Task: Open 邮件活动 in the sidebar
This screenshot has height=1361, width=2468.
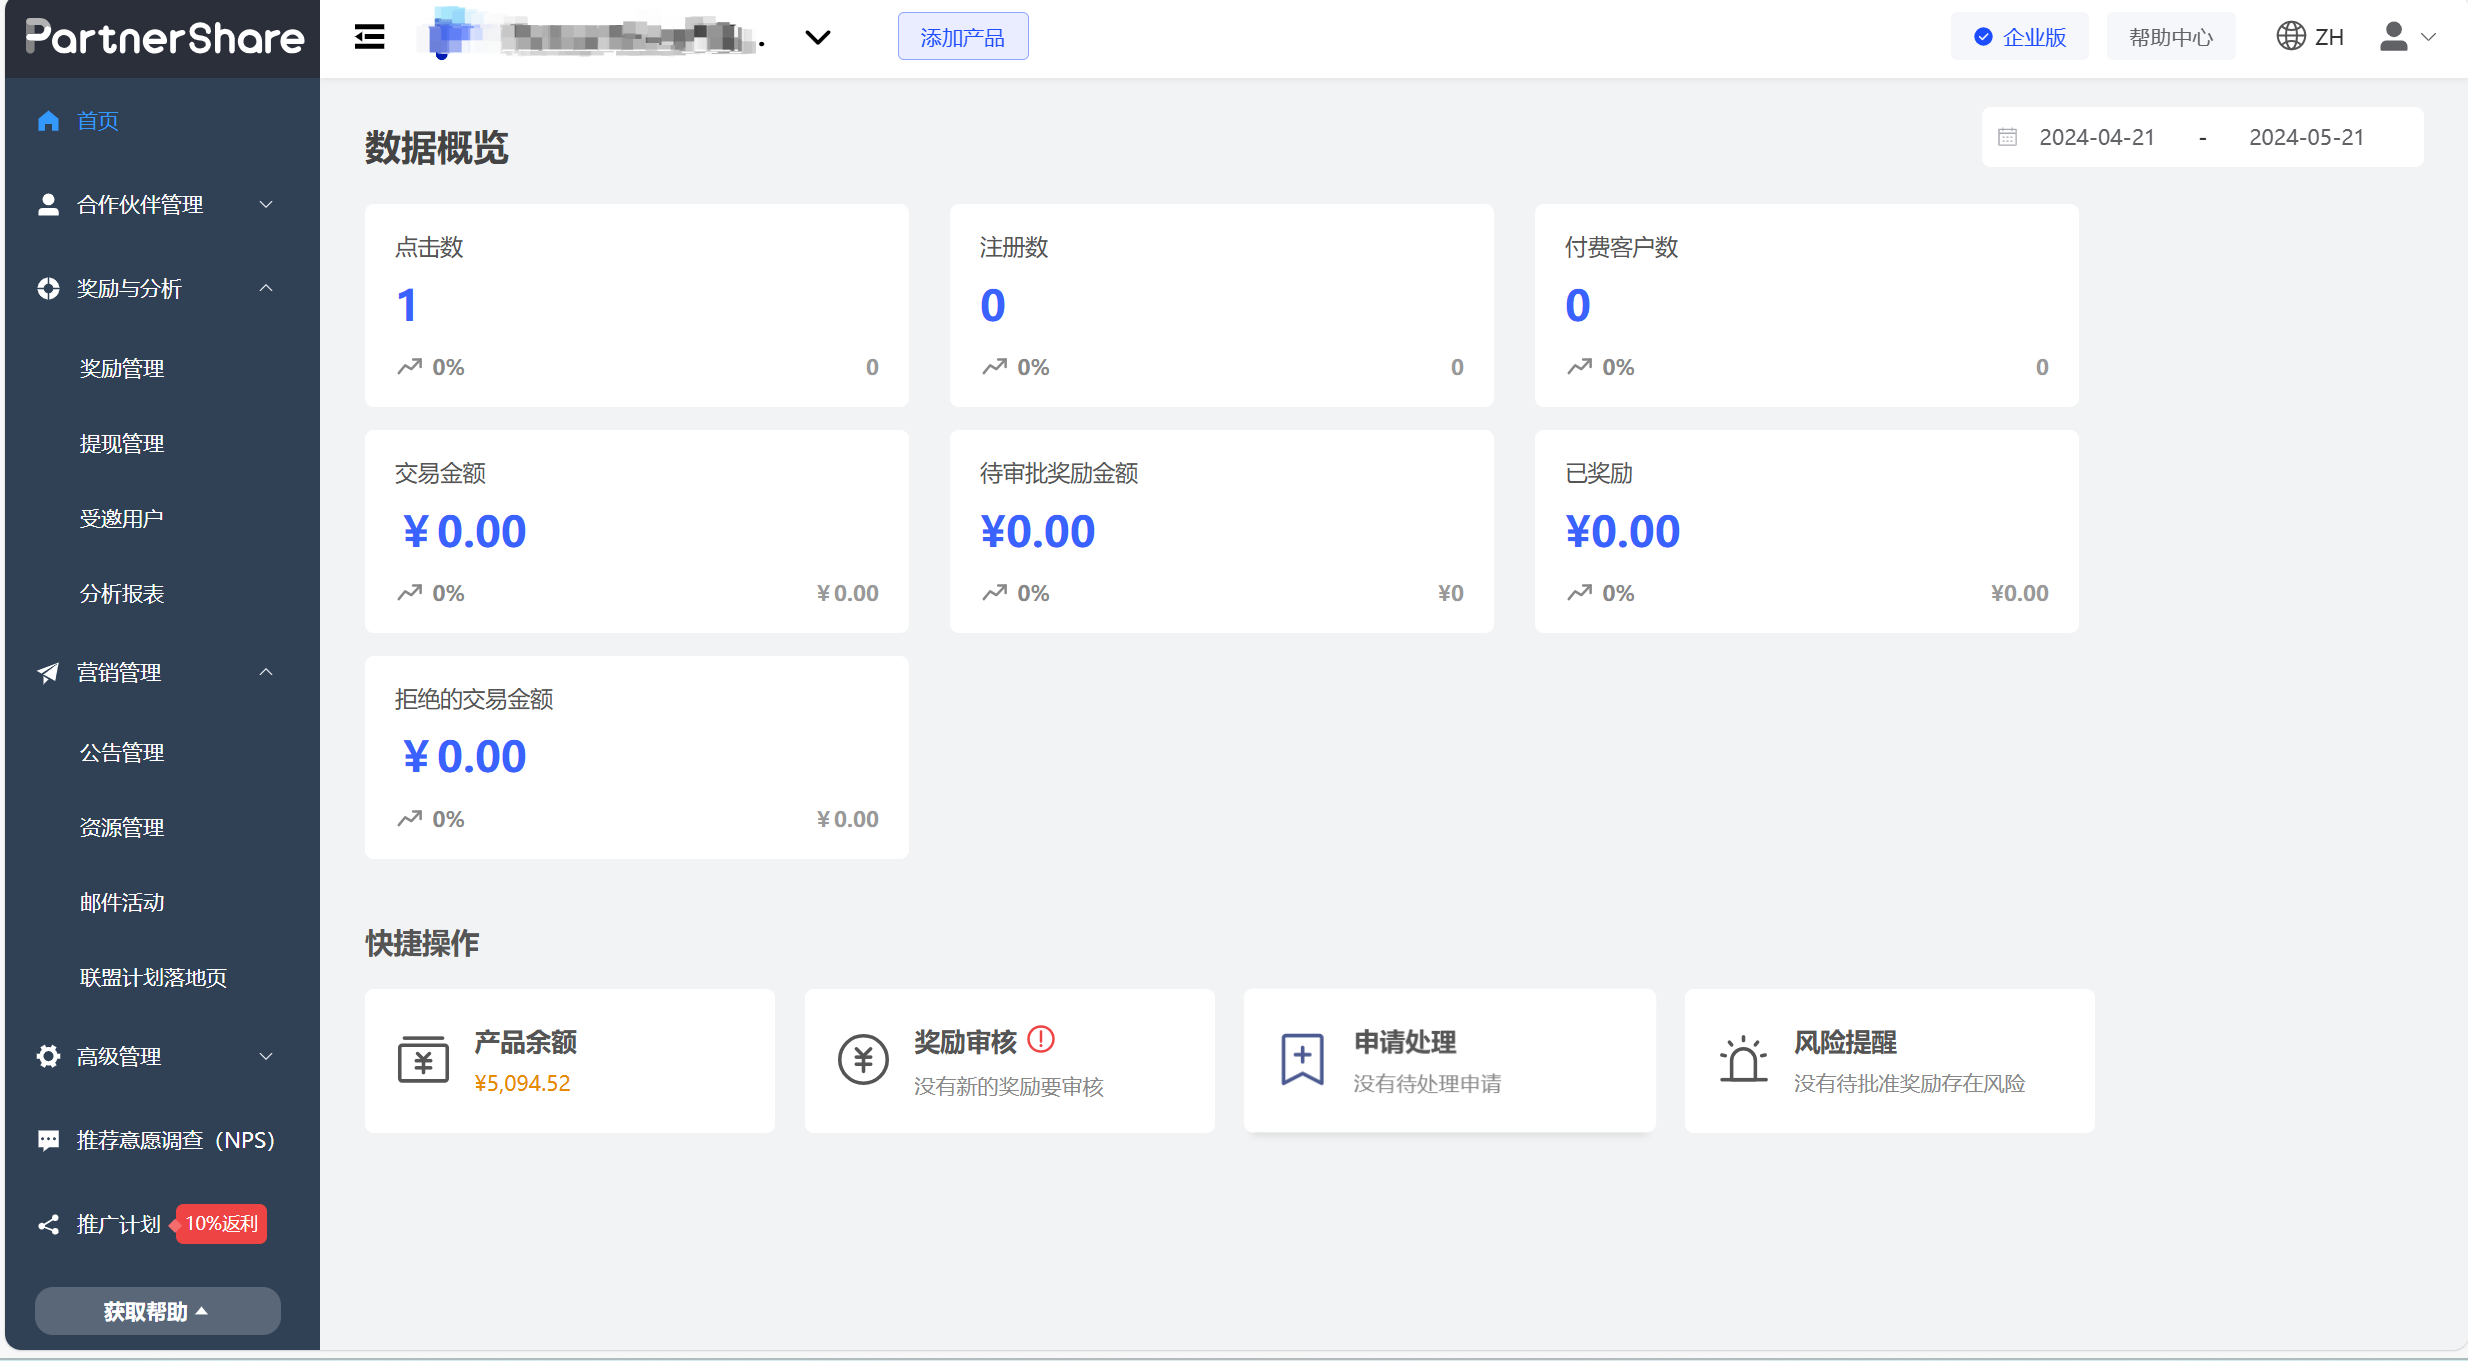Action: click(x=122, y=902)
